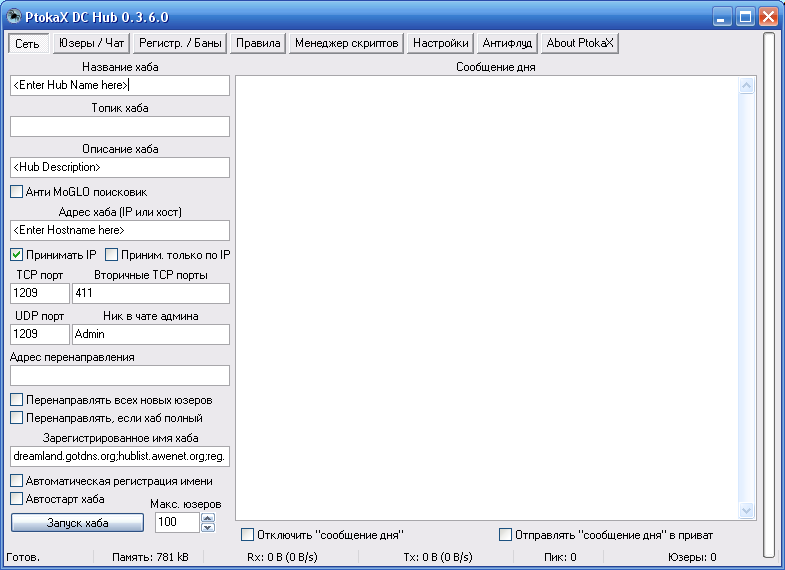
Task: Open the About PtokaX tab
Action: point(580,43)
